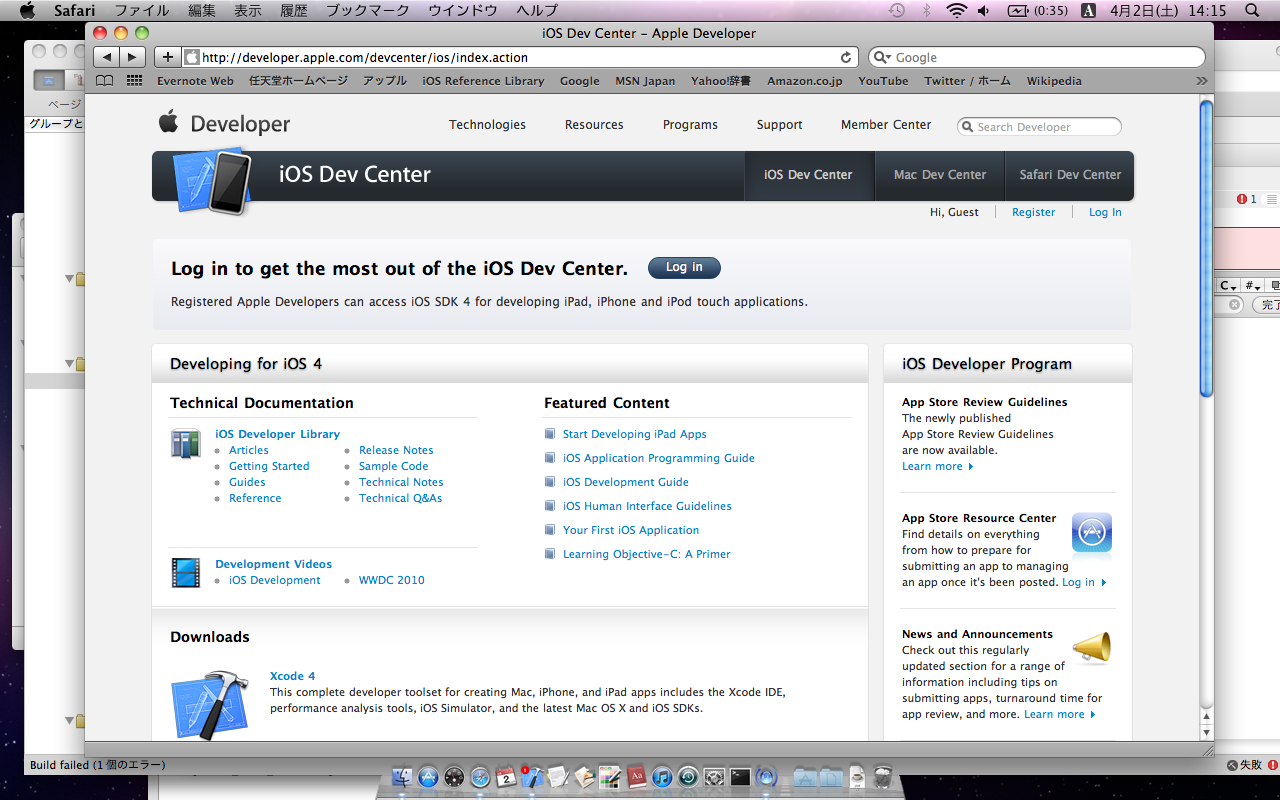This screenshot has height=800, width=1280.
Task: Open the Google search engine dropdown
Action: point(882,58)
